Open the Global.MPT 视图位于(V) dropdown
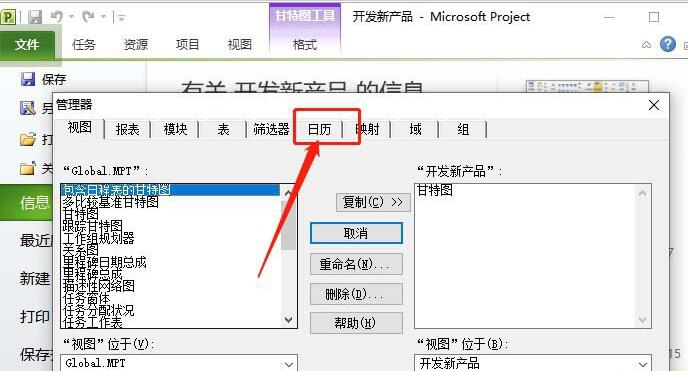688x371 pixels. tap(288, 364)
